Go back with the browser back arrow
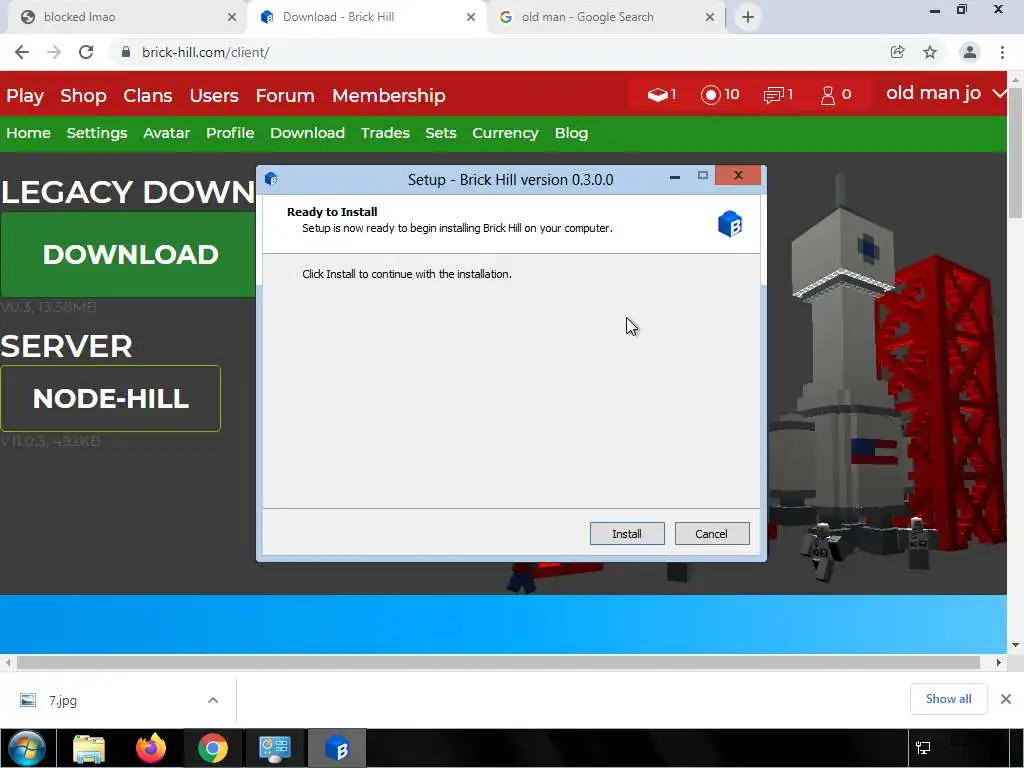Image resolution: width=1024 pixels, height=768 pixels. tap(22, 52)
